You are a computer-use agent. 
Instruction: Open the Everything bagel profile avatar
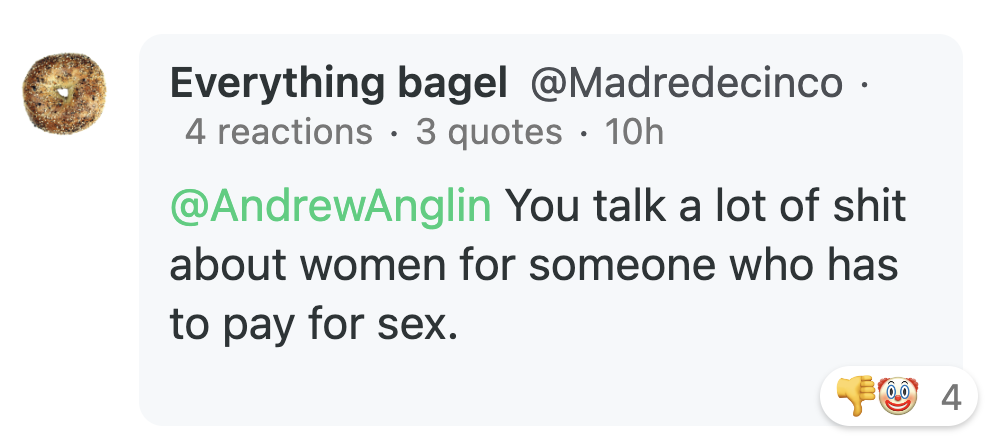click(65, 93)
